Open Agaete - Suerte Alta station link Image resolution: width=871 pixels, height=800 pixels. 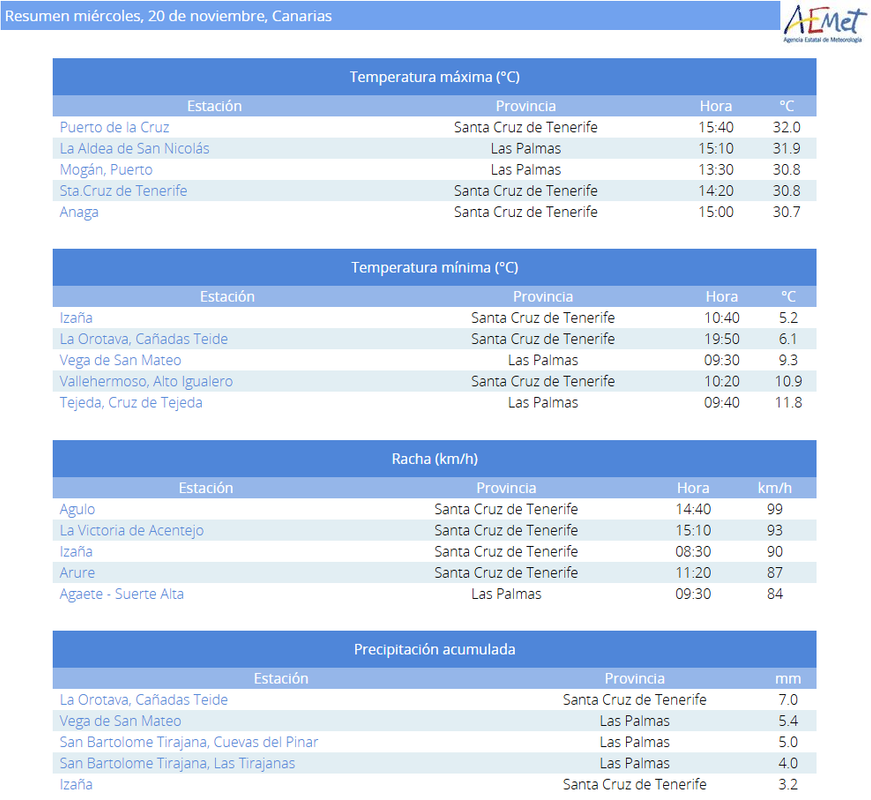(122, 594)
